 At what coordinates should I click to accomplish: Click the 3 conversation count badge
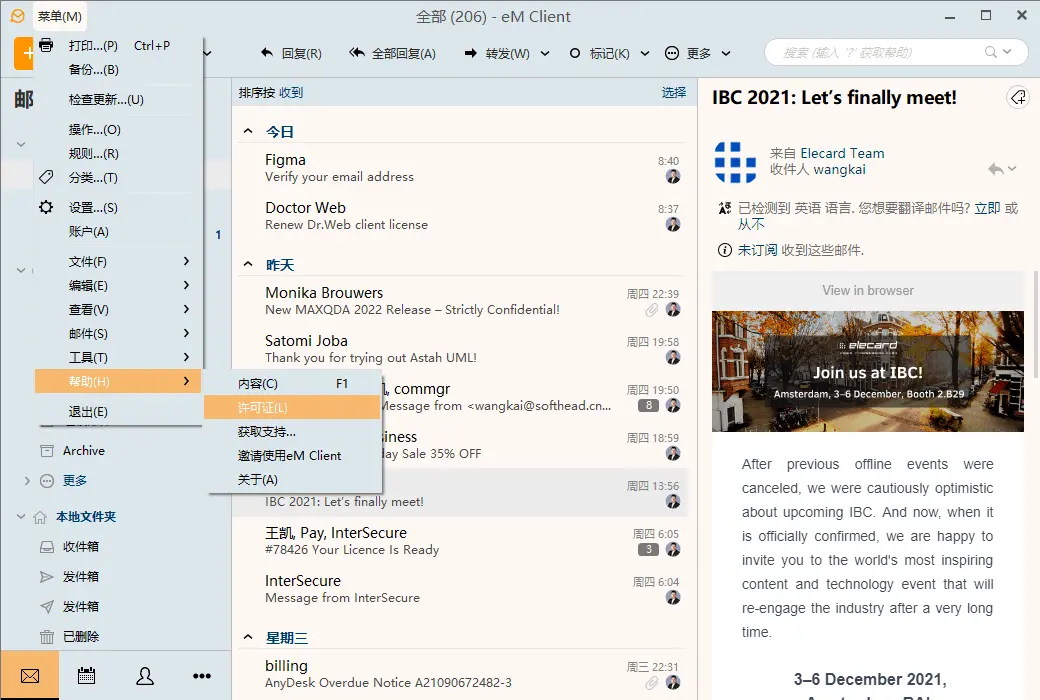pyautogui.click(x=648, y=549)
